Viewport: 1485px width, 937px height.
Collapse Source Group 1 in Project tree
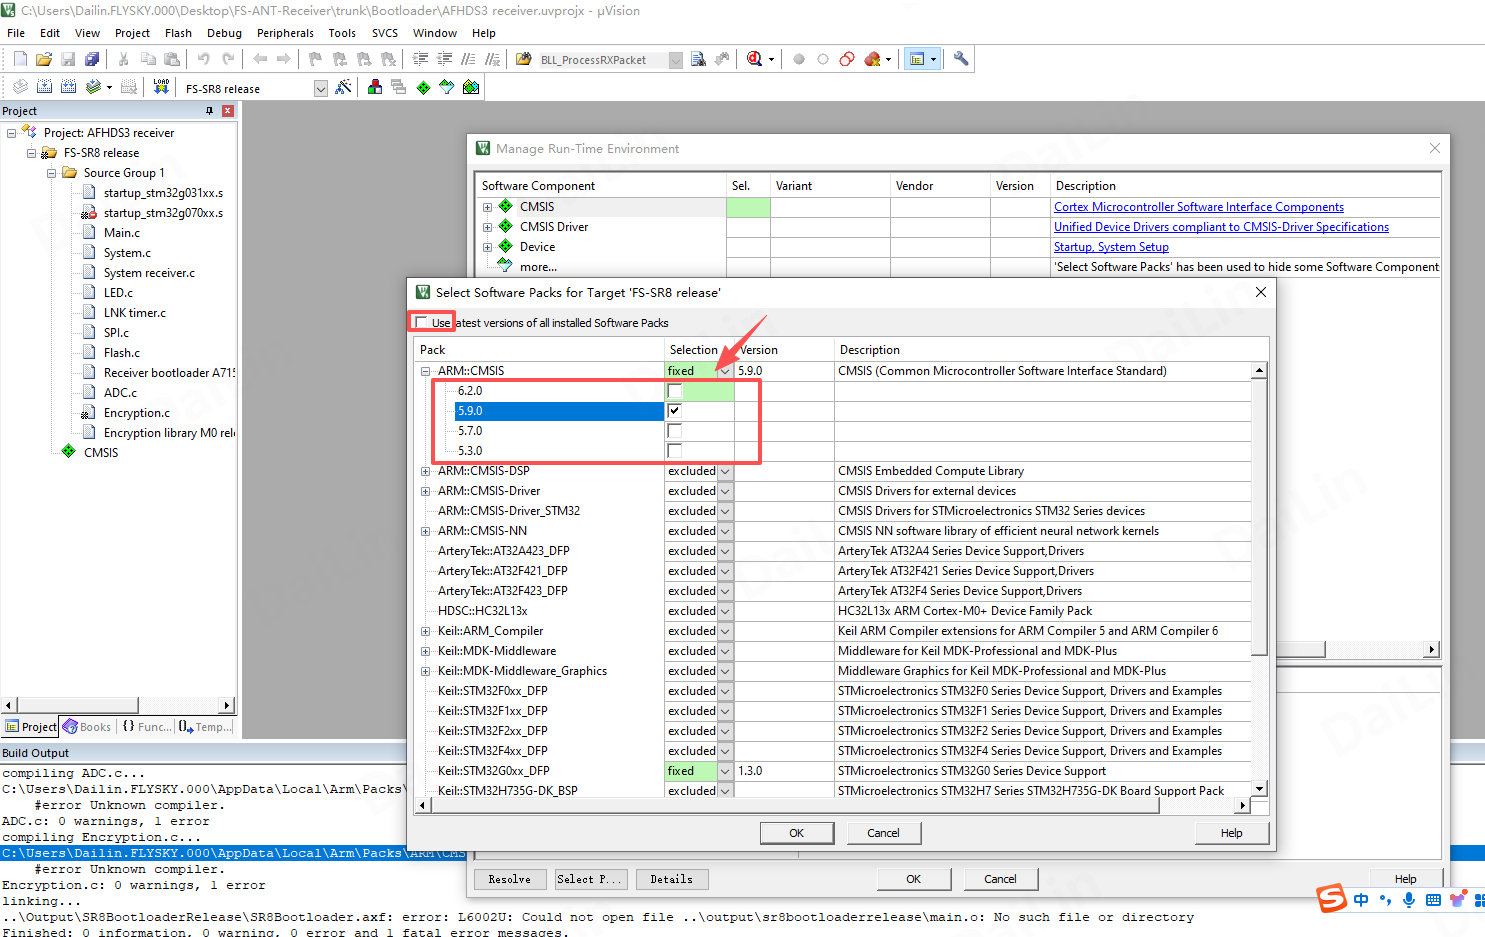52,173
